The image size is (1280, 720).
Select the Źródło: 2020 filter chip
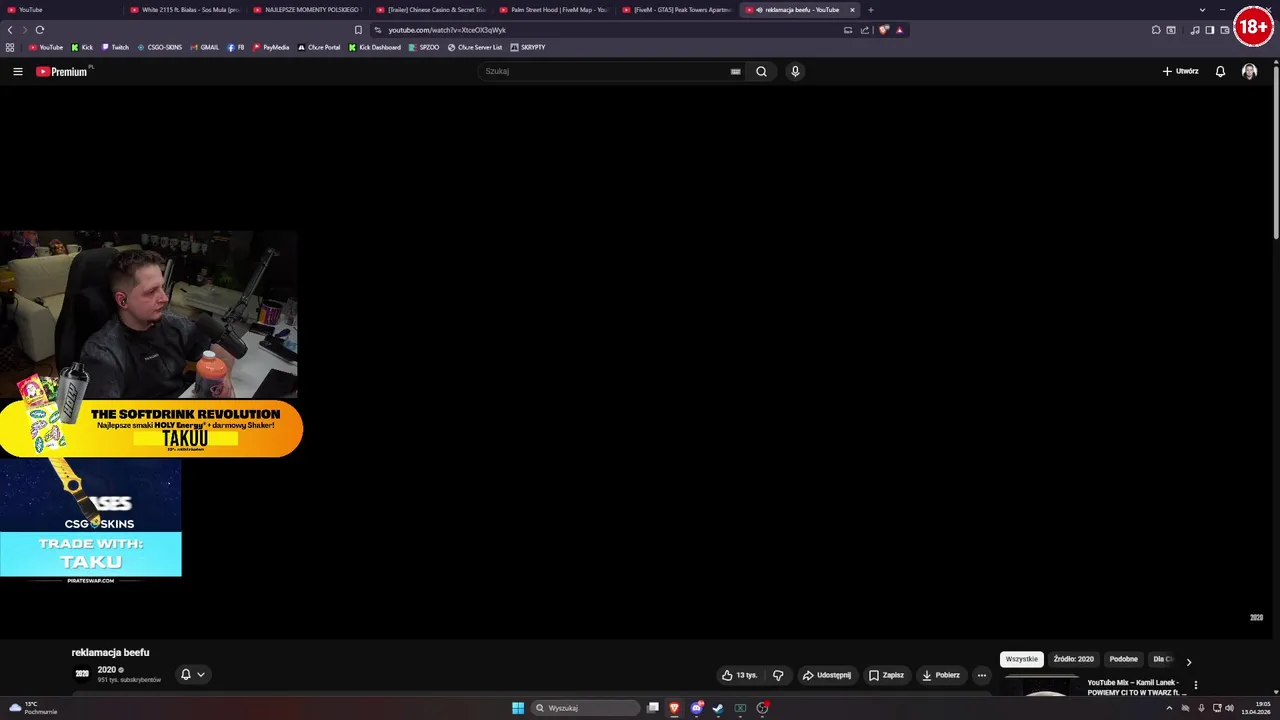(1073, 659)
